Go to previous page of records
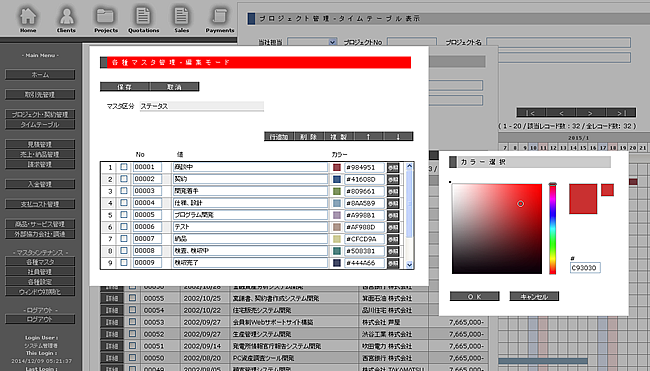The image size is (650, 371). pos(560,113)
